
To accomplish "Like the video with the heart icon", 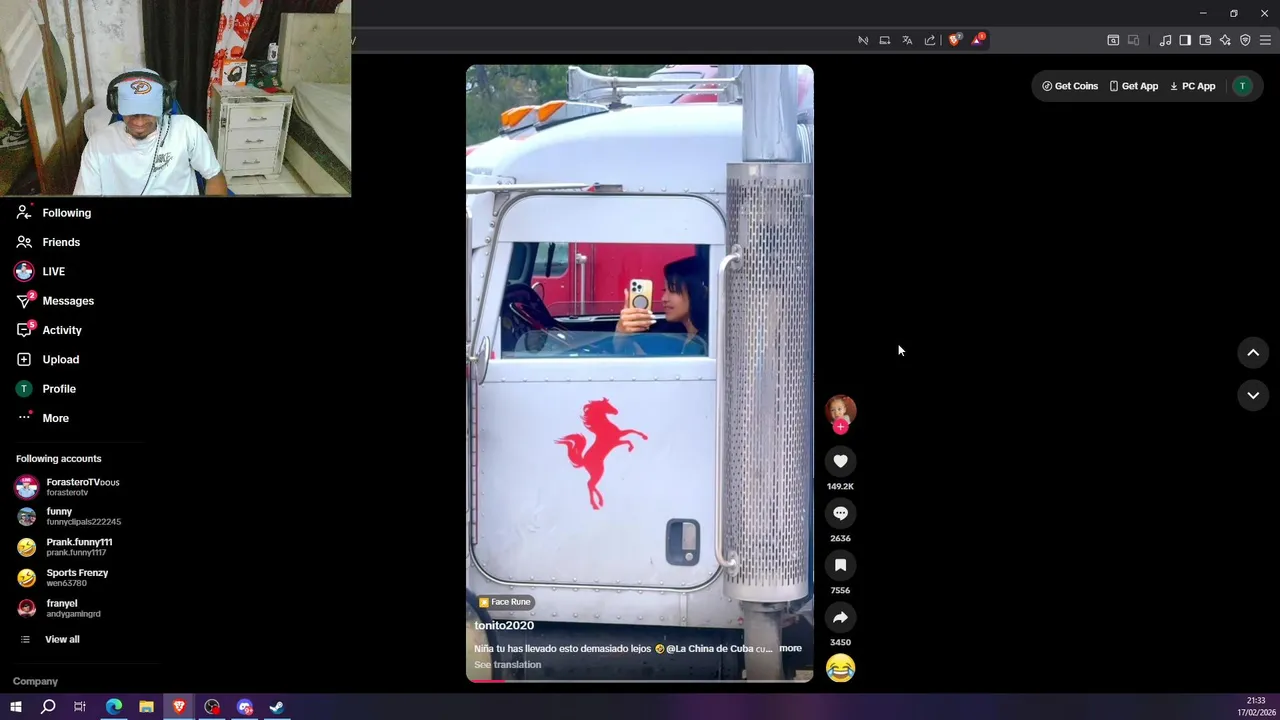I will point(840,461).
